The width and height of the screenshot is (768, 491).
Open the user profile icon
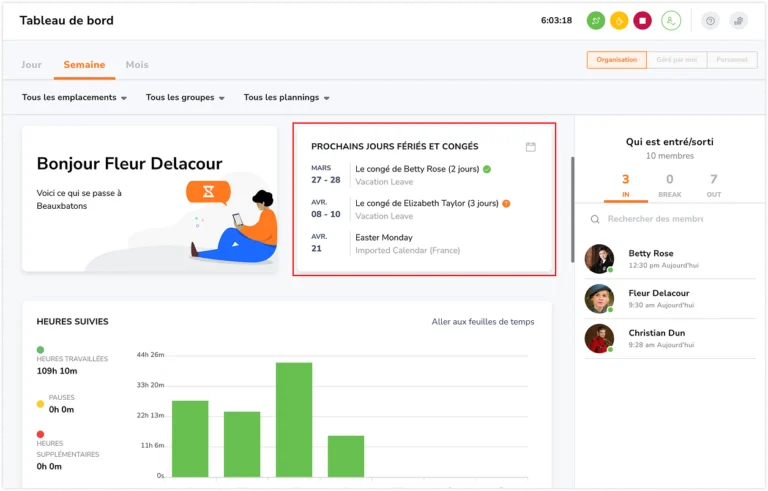pos(671,21)
